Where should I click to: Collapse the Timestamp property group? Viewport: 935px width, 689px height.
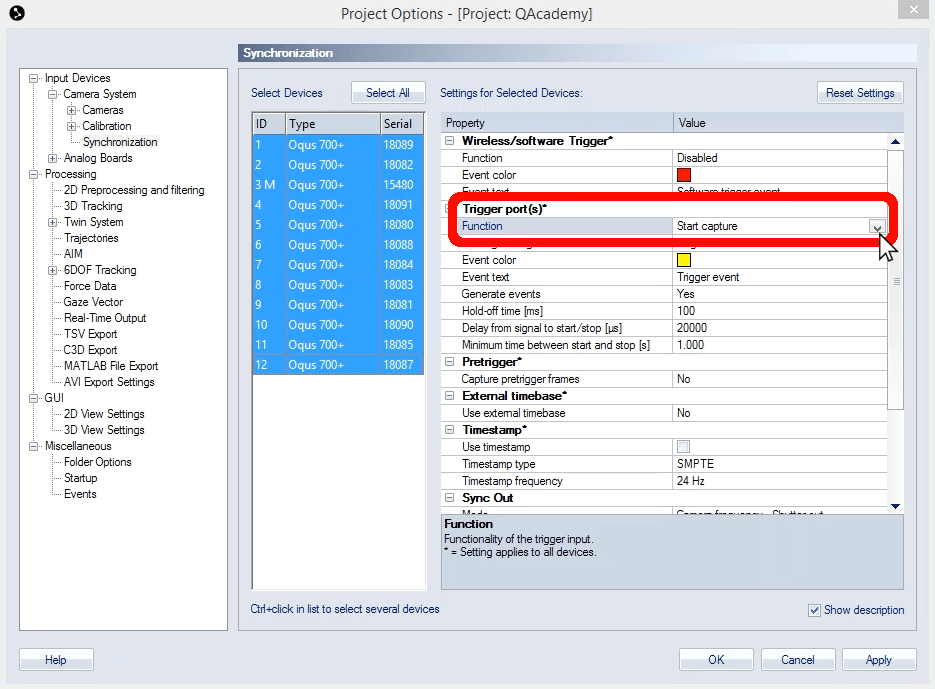pyautogui.click(x=449, y=430)
